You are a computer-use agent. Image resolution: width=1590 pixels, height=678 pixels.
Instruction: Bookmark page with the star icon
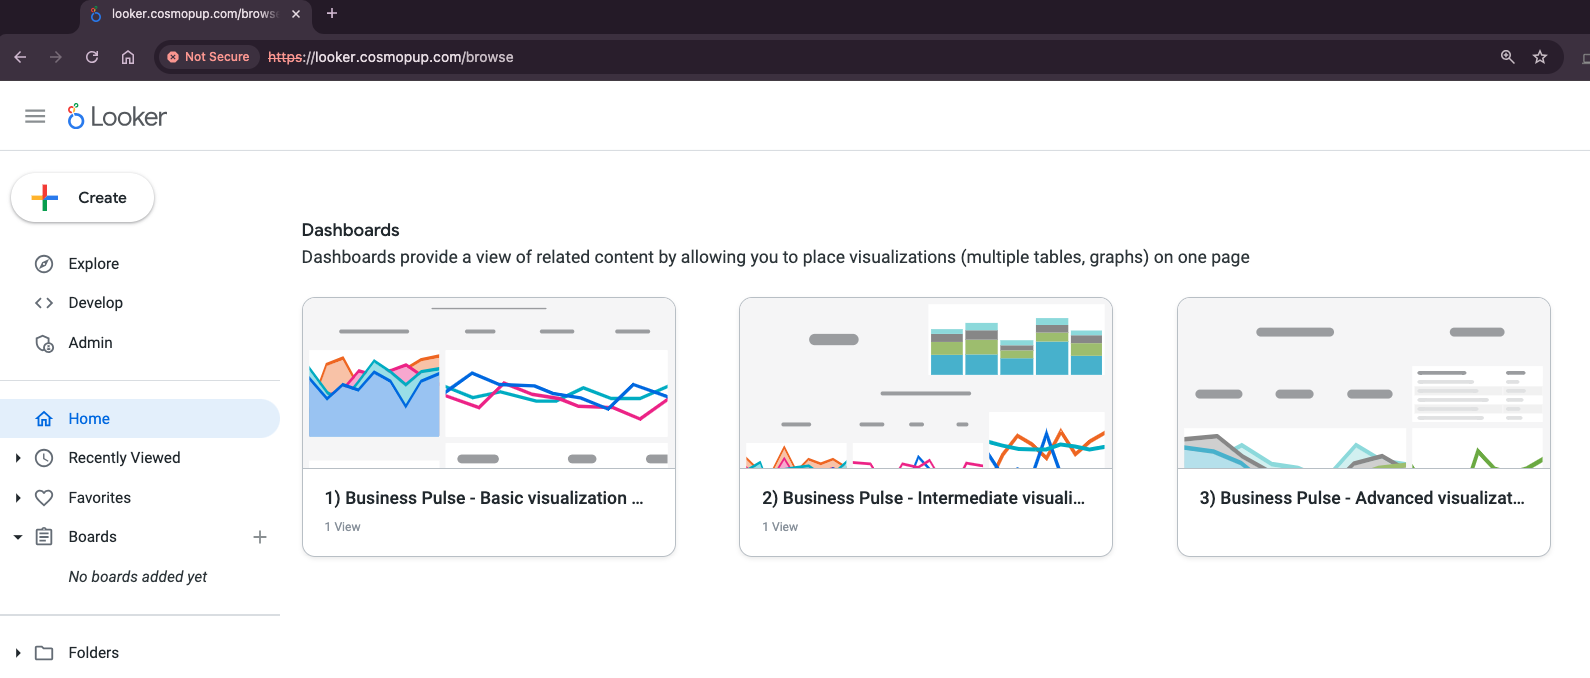[x=1540, y=57]
